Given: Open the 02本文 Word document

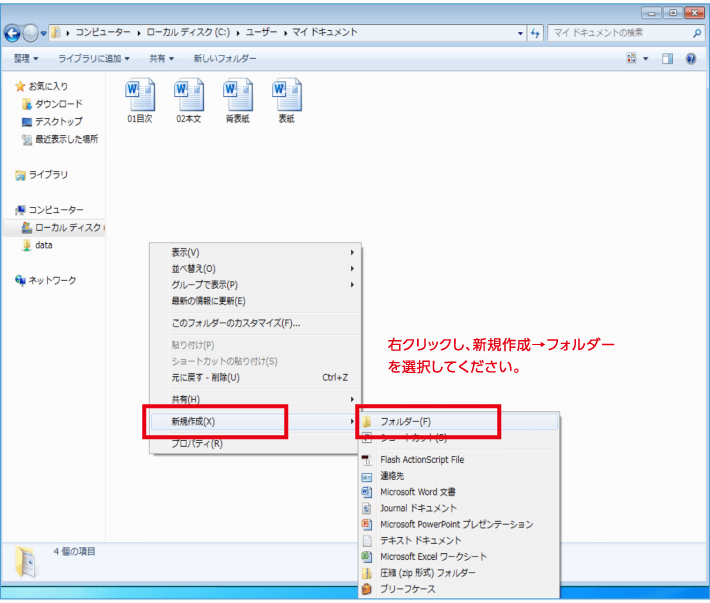Looking at the screenshot, I should (x=188, y=96).
